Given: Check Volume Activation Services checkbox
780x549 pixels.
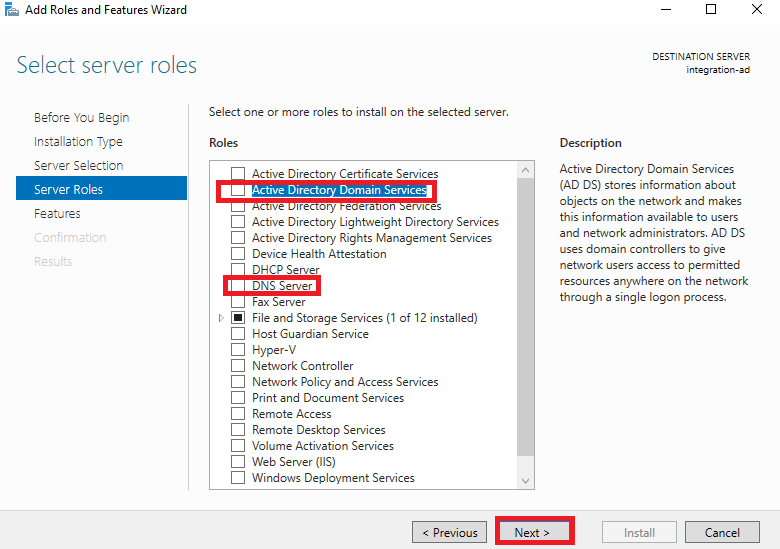Looking at the screenshot, I should [238, 446].
